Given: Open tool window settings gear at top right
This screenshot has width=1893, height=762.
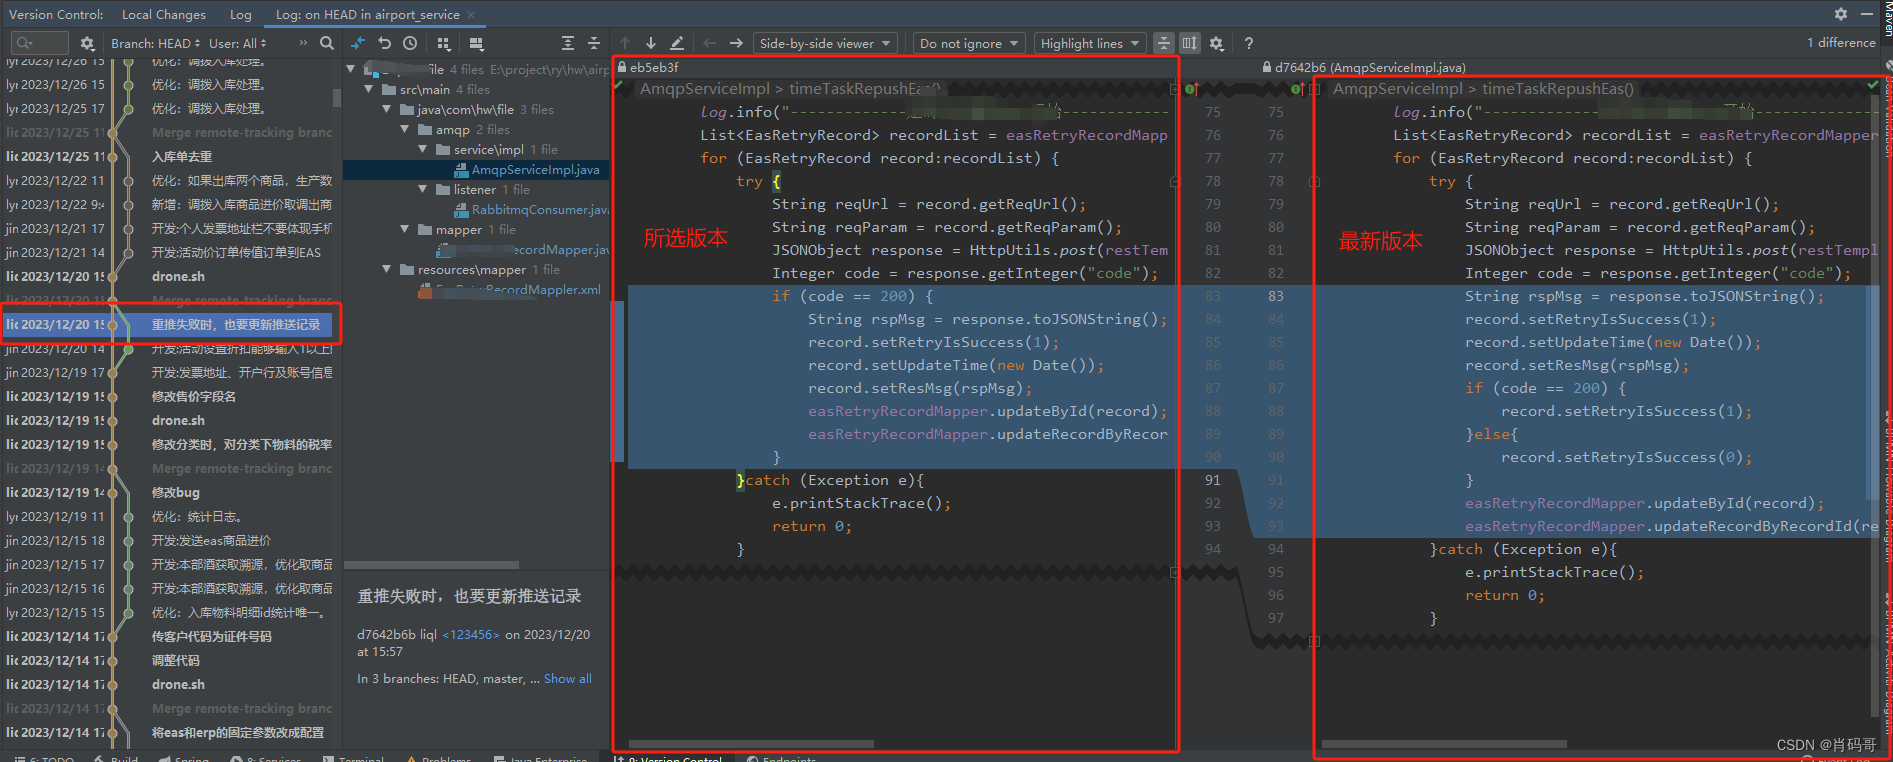Looking at the screenshot, I should [1841, 14].
